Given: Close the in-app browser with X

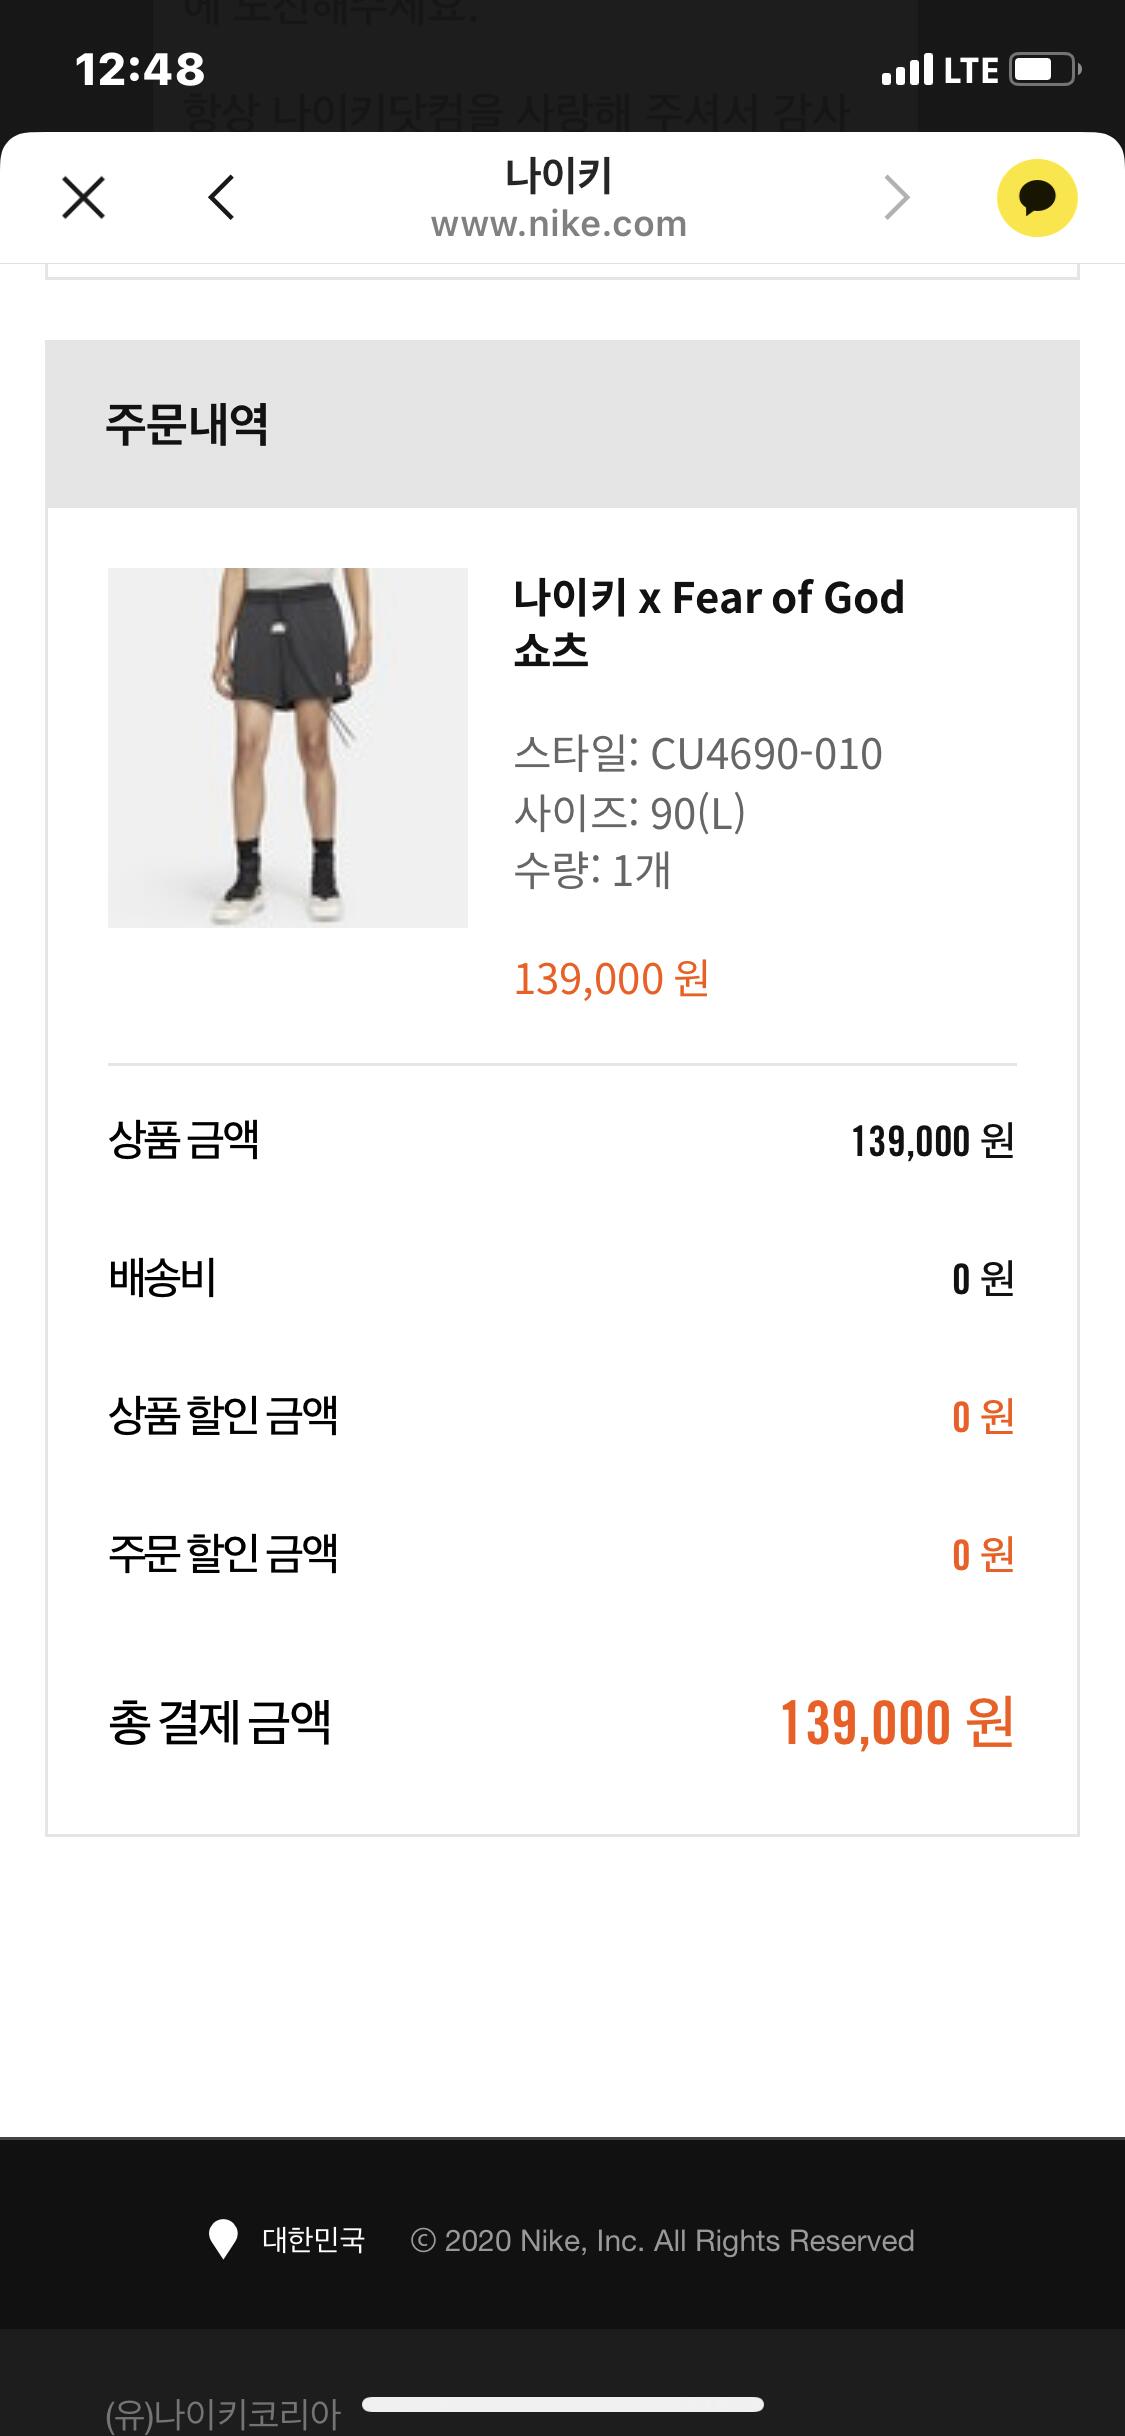Looking at the screenshot, I should pos(83,197).
